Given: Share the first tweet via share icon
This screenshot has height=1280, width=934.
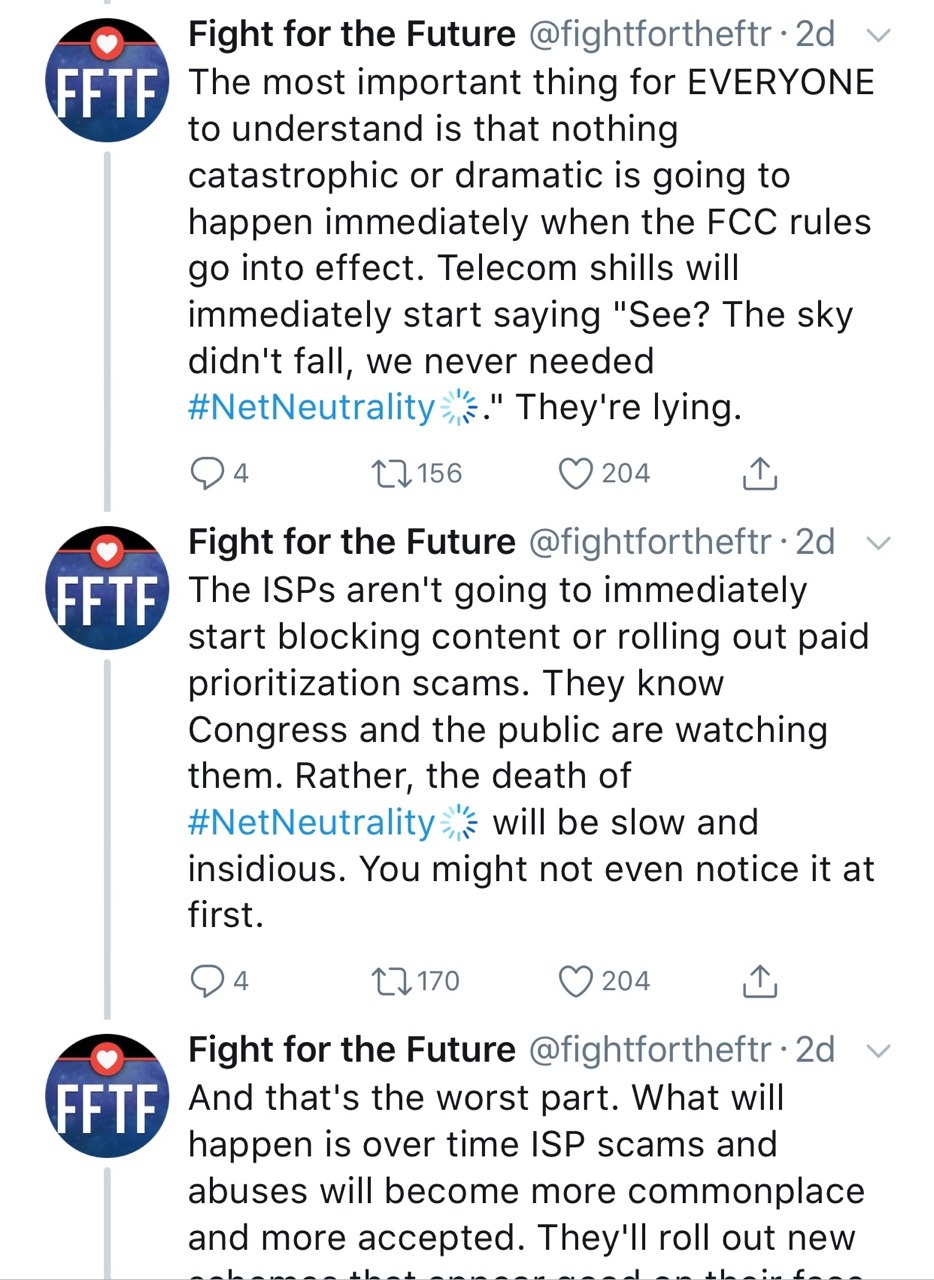Looking at the screenshot, I should click(x=760, y=473).
